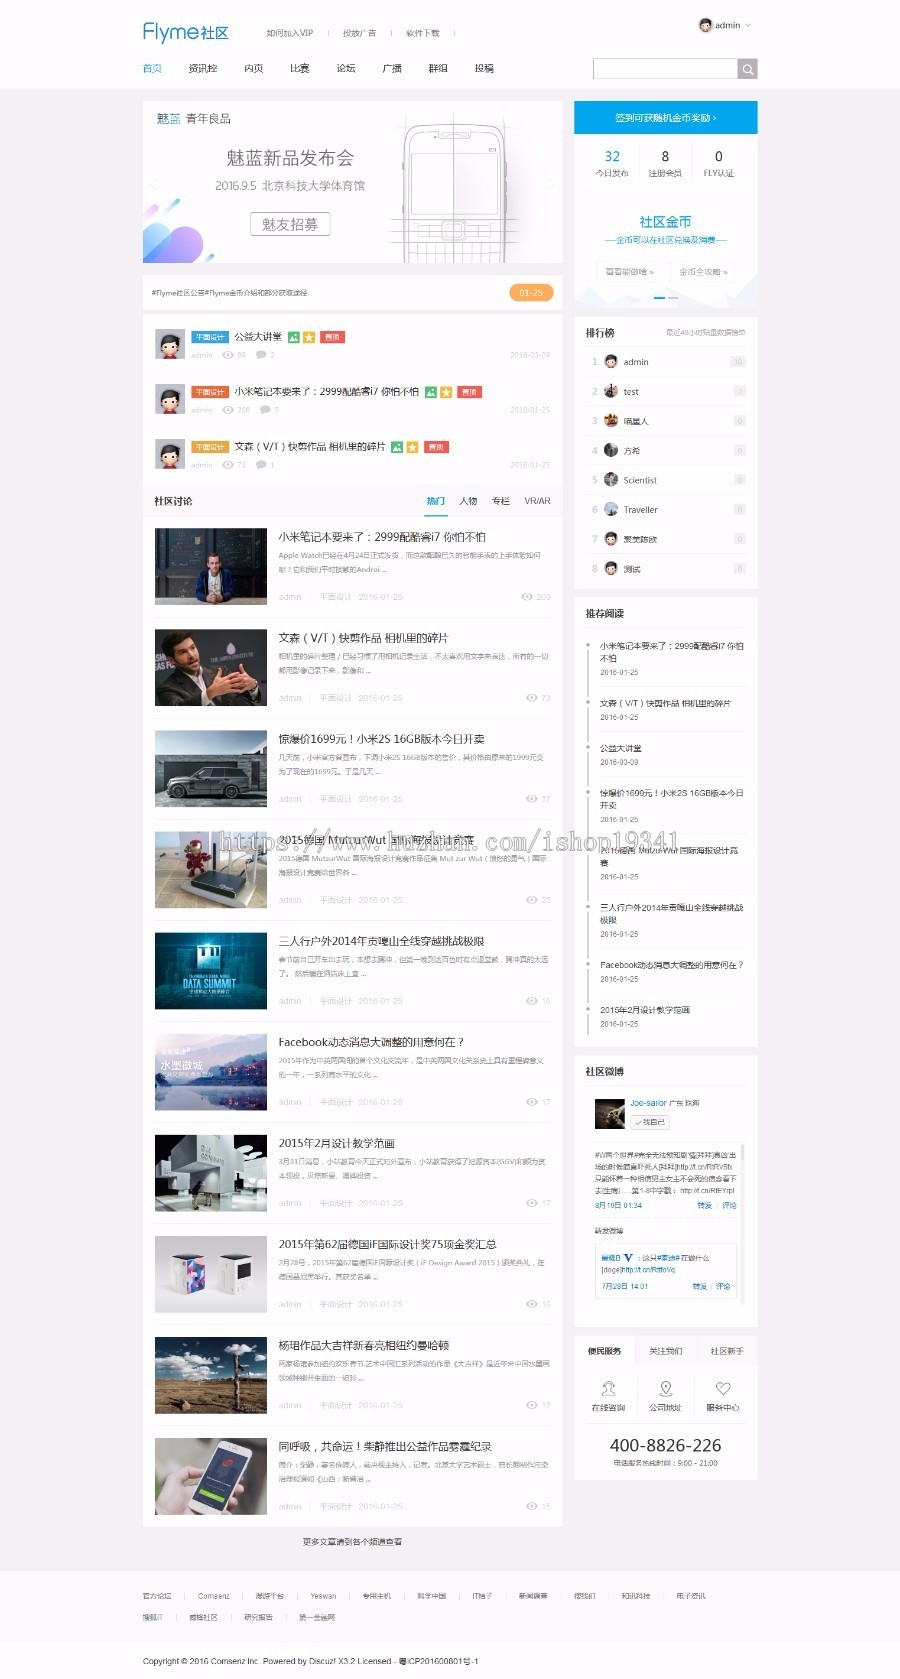Click the 公司地址 location pin icon
Viewport: 900px width, 1679px height.
coord(666,1388)
